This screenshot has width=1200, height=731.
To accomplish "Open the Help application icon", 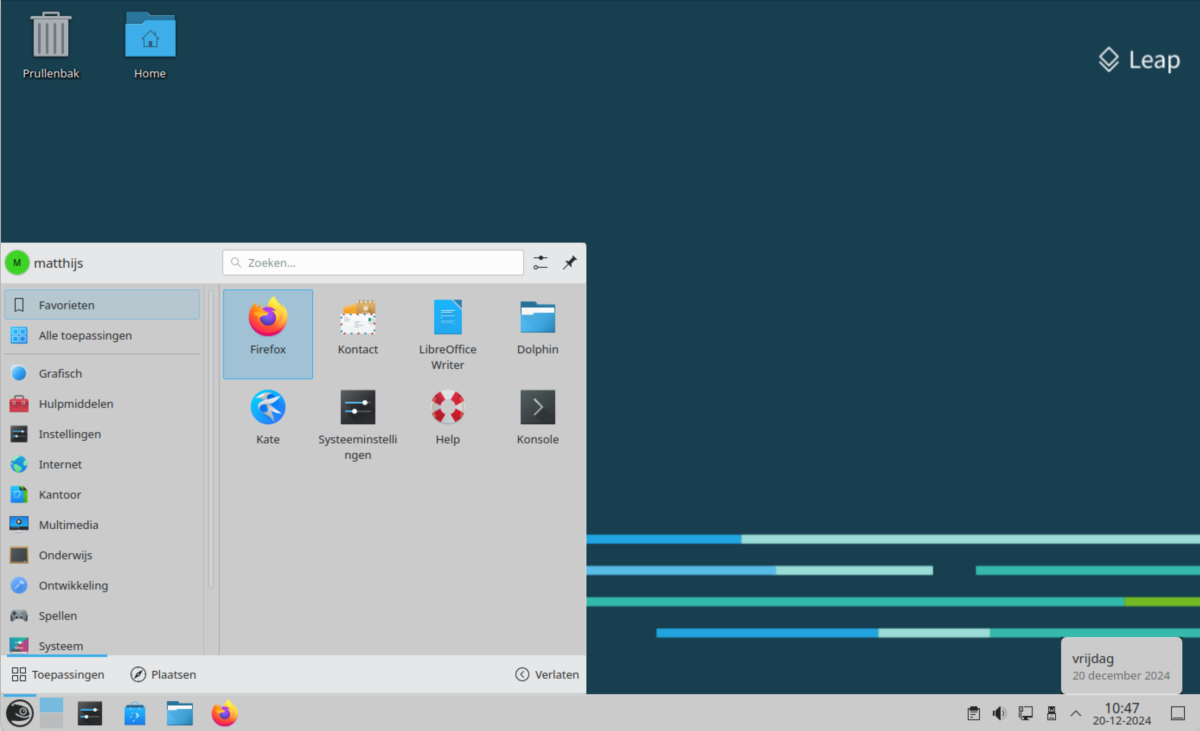I will pyautogui.click(x=447, y=417).
